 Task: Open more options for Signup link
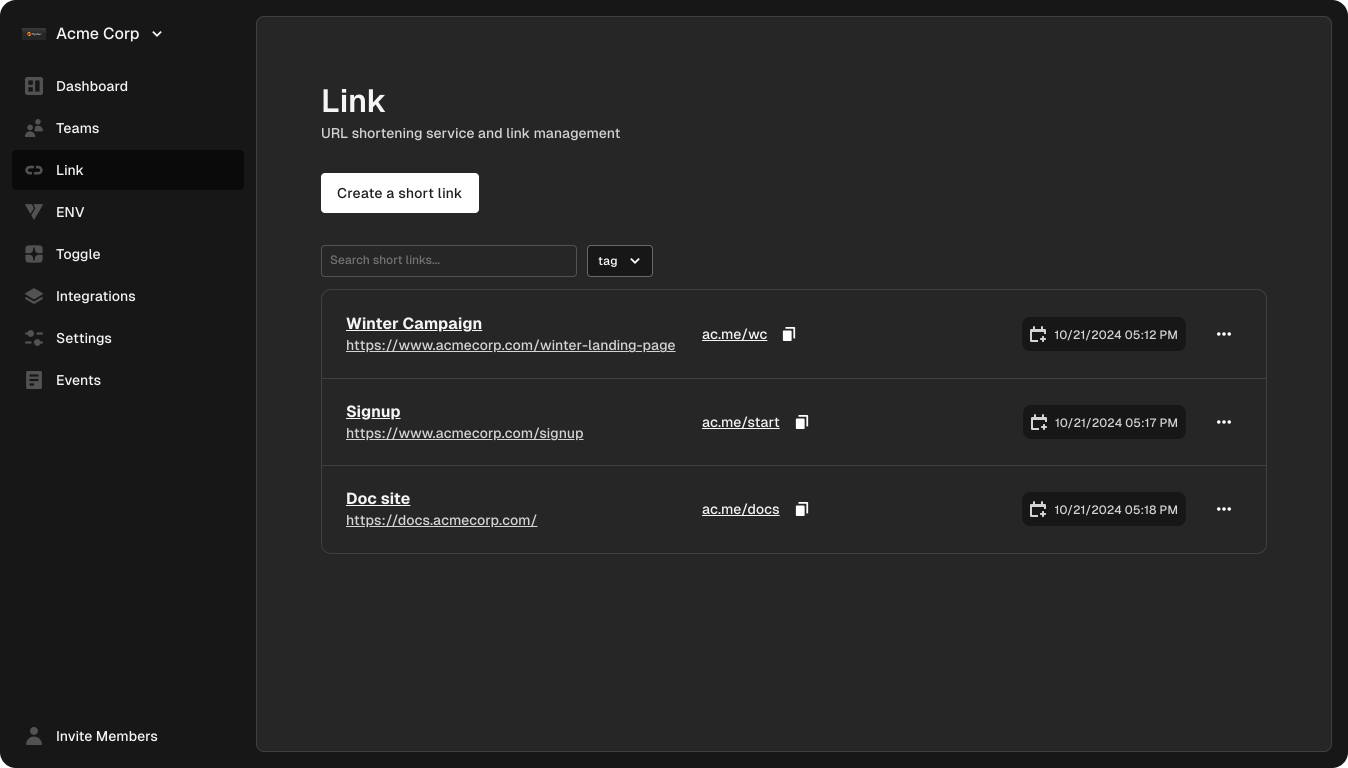point(1223,422)
